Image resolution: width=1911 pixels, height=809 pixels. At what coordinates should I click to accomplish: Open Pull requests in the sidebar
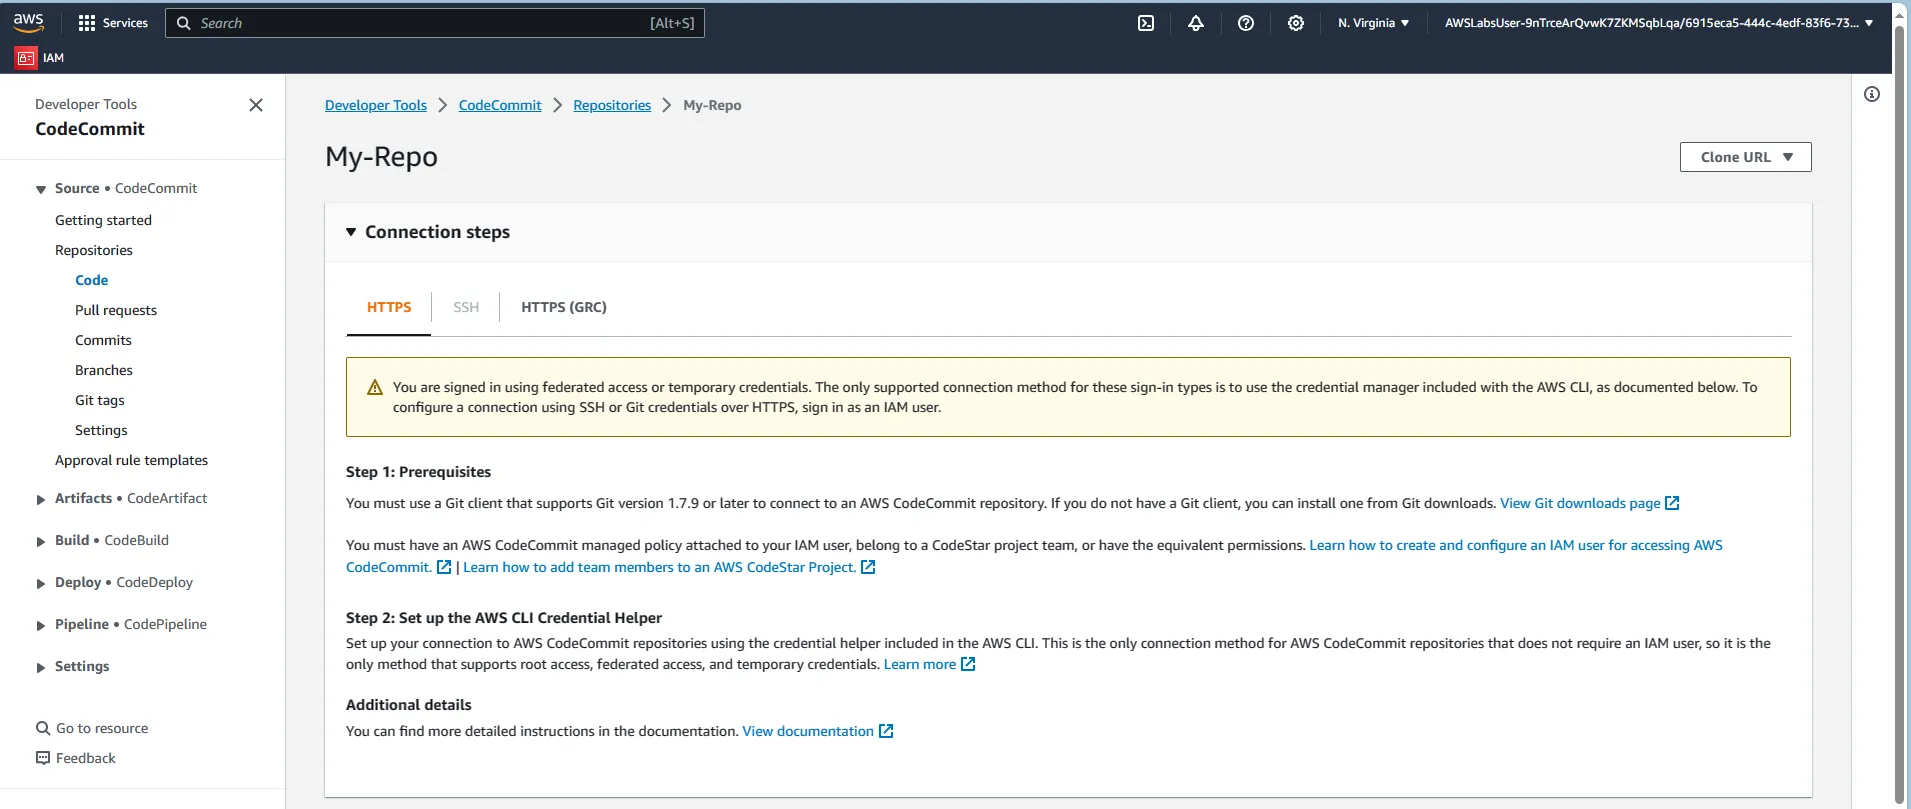[x=116, y=310]
